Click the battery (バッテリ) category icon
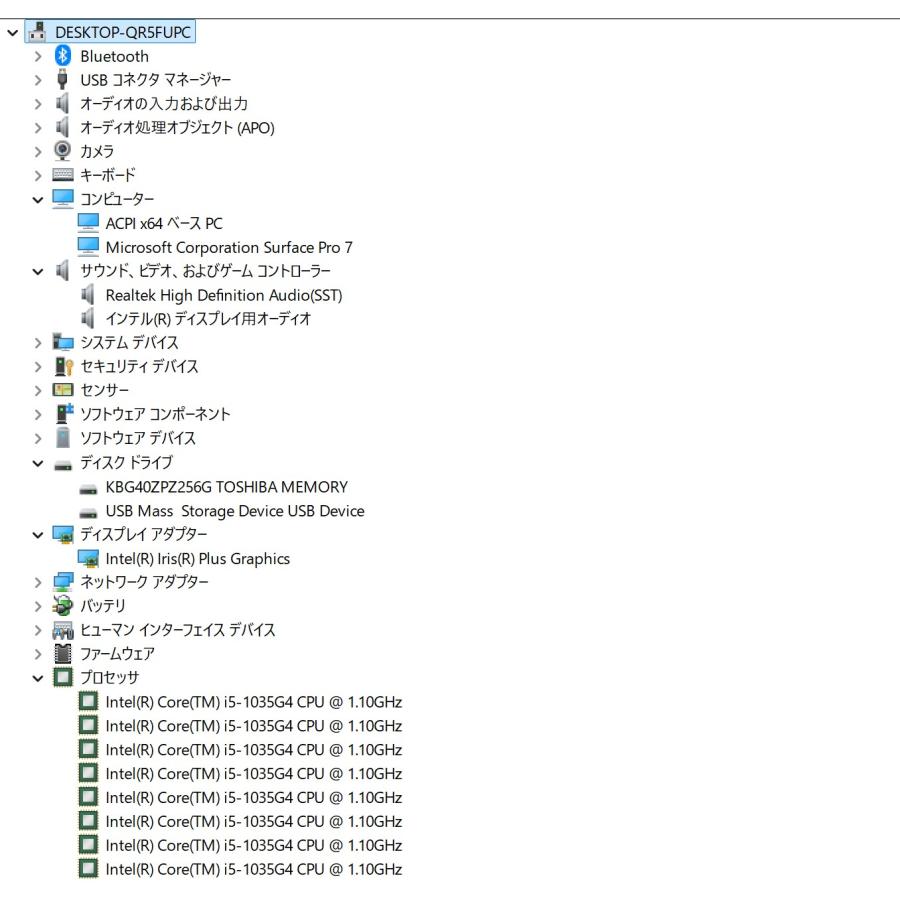This screenshot has height=900, width=900. point(63,606)
